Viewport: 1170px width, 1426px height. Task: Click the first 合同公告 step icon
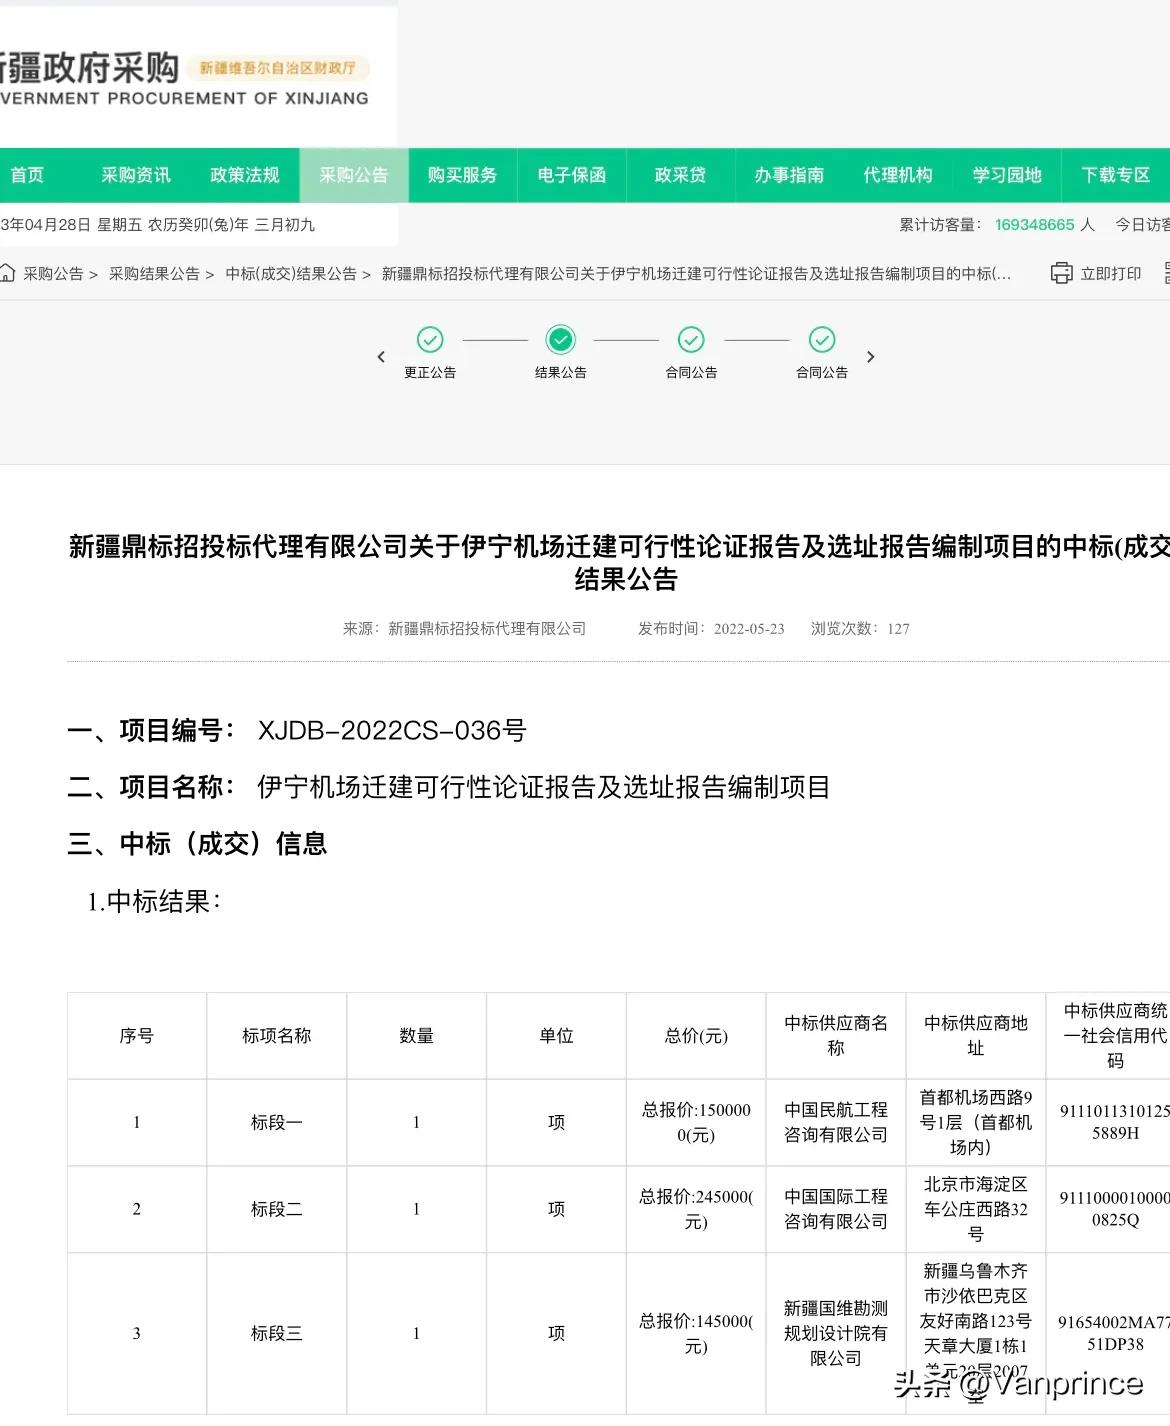click(x=691, y=340)
